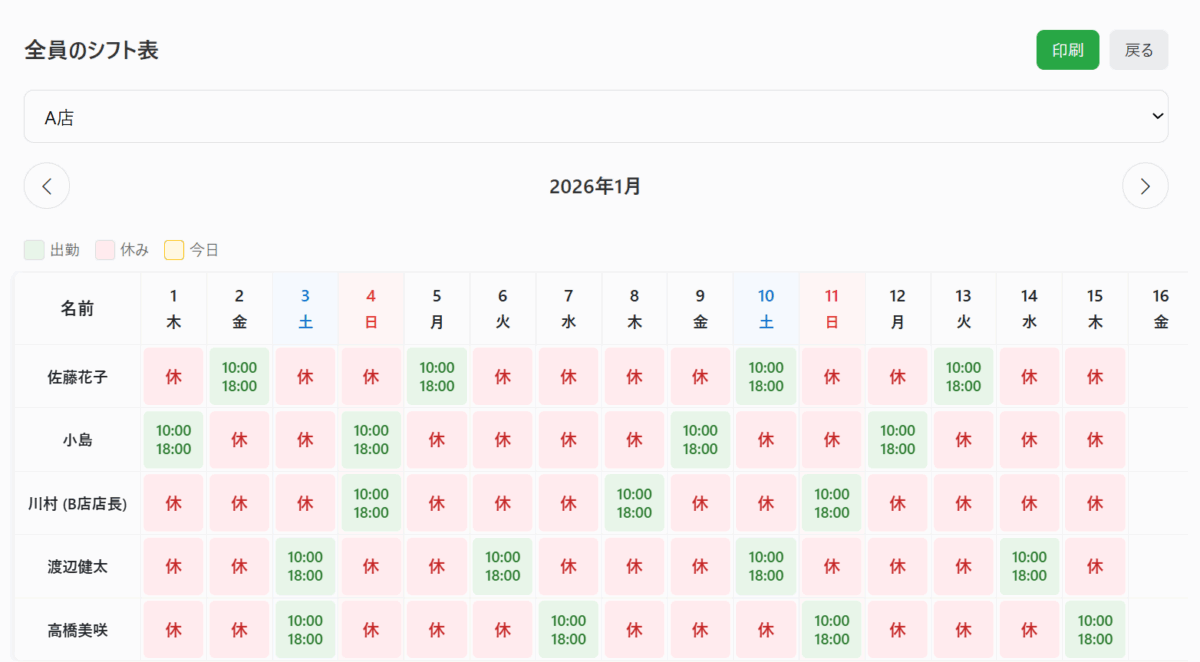Click the Sunday 11 column header
This screenshot has width=1200, height=662.
tap(832, 309)
